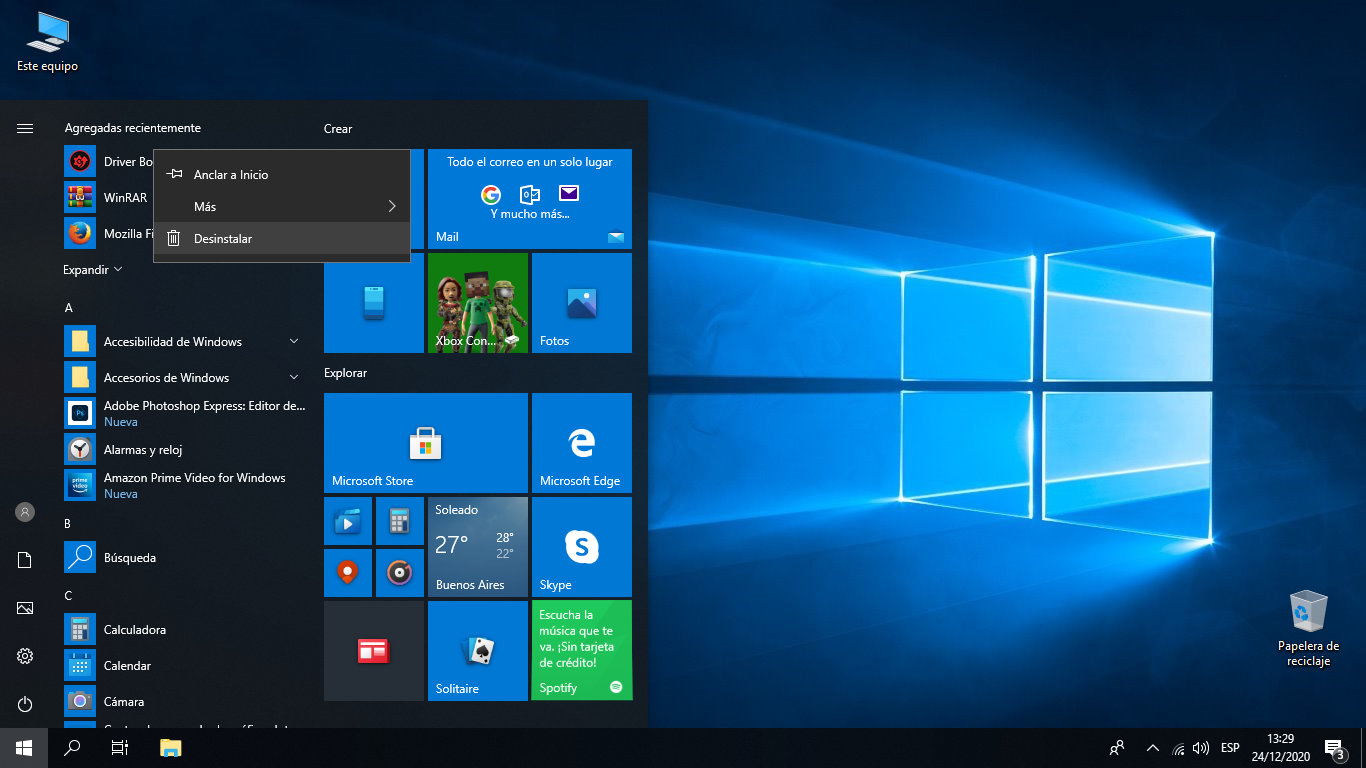This screenshot has height=768, width=1366.
Task: Select Papelera de reciclaje desktop icon
Action: pyautogui.click(x=1308, y=628)
